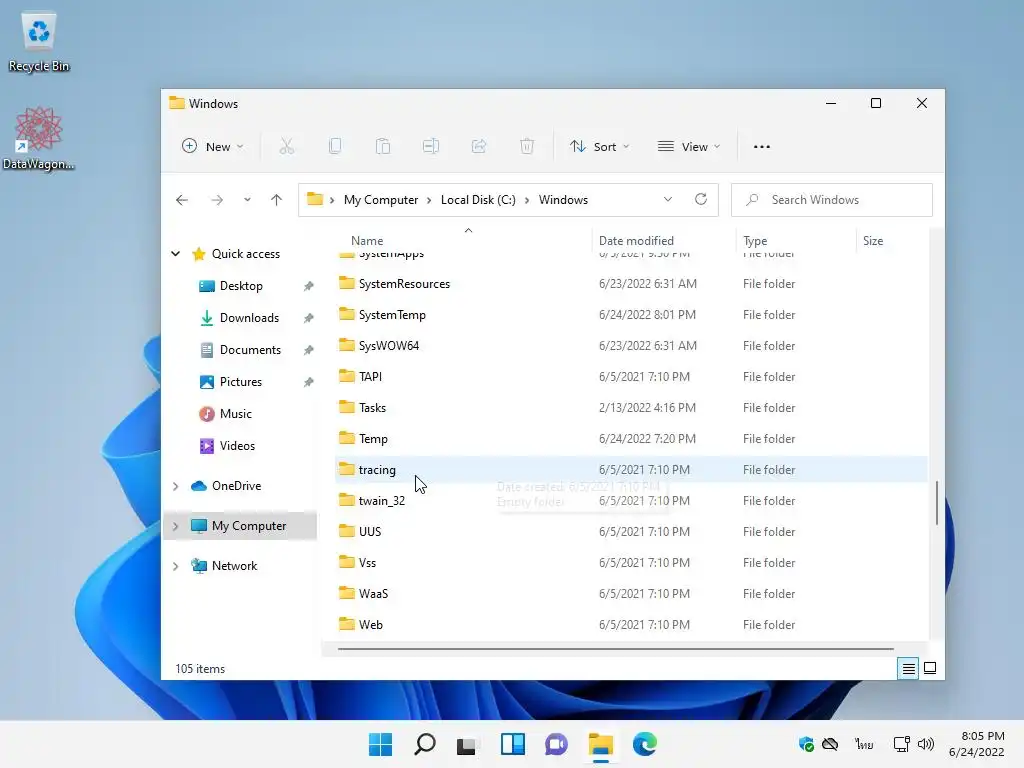Open Chat app on taskbar

pyautogui.click(x=556, y=744)
